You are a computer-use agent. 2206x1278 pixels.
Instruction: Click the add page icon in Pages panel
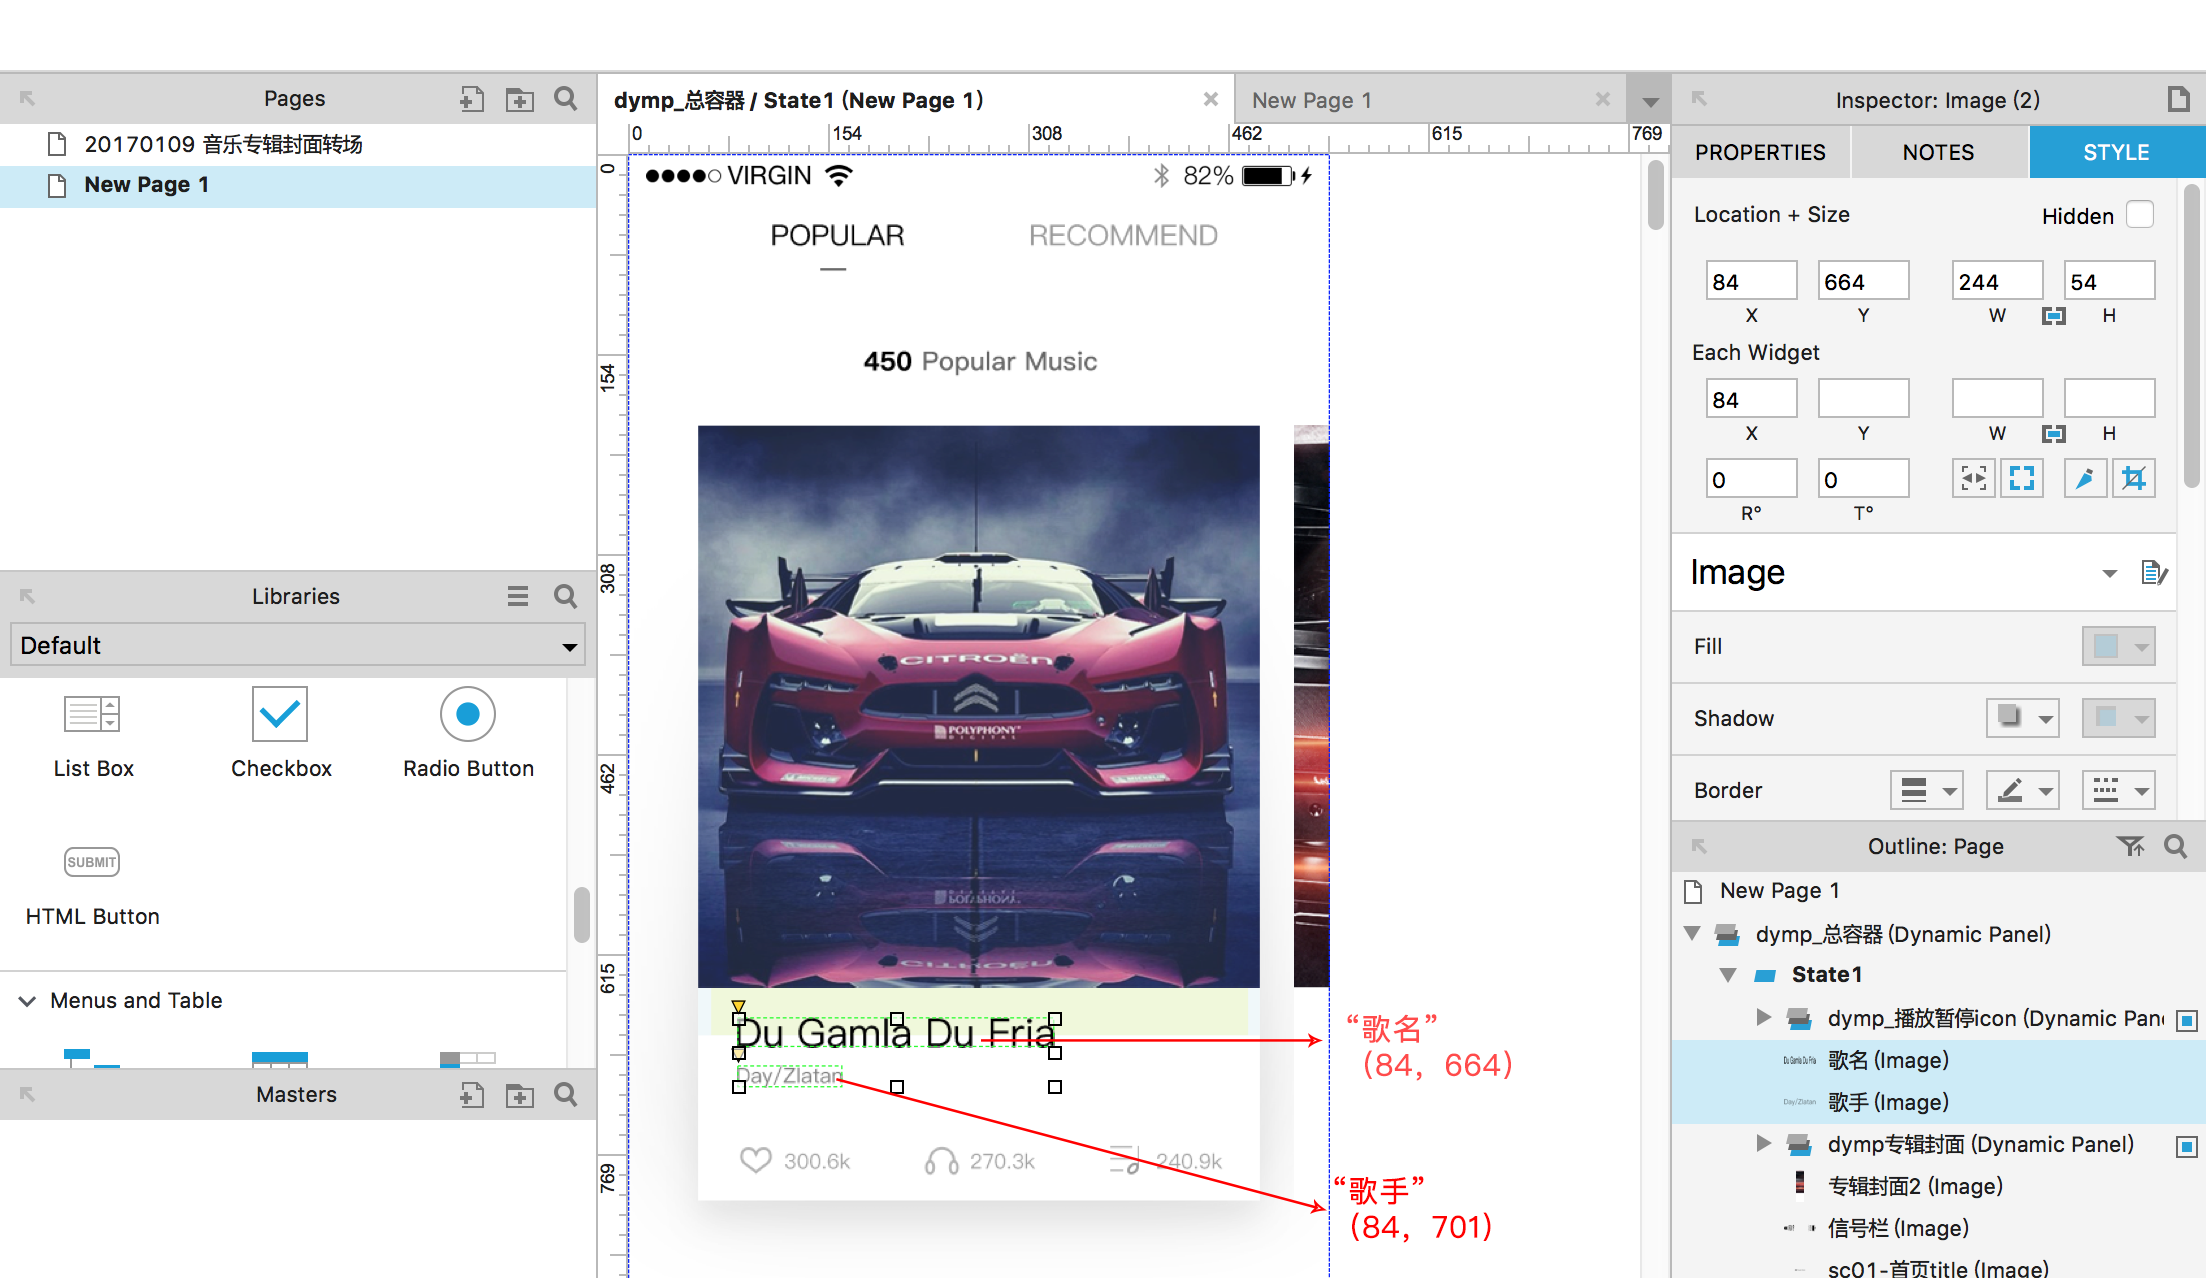coord(471,99)
